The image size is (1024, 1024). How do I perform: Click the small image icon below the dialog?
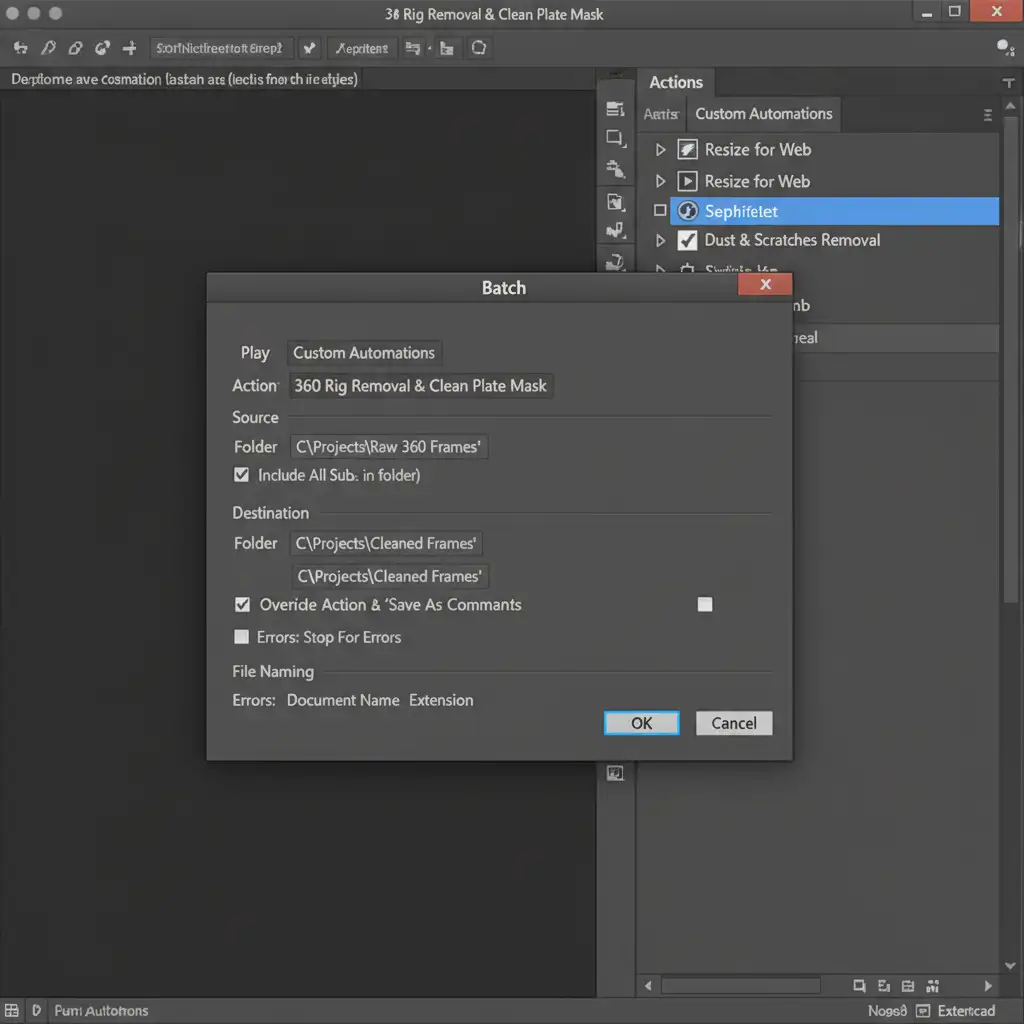tap(615, 772)
